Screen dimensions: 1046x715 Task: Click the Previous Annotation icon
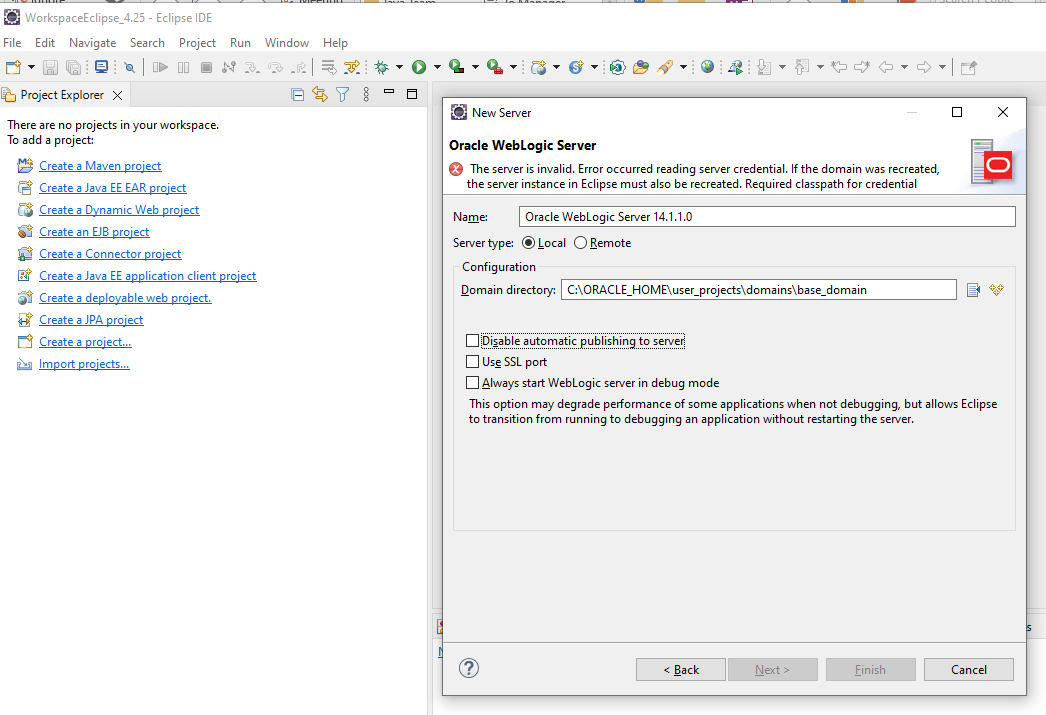[x=803, y=67]
